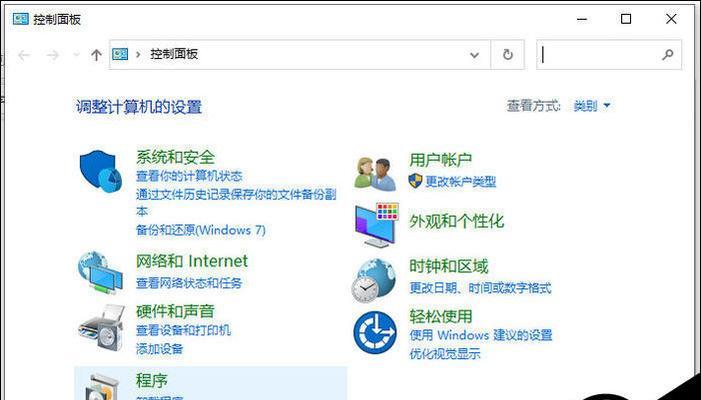Open the Network and Internet globe icon

pos(100,273)
